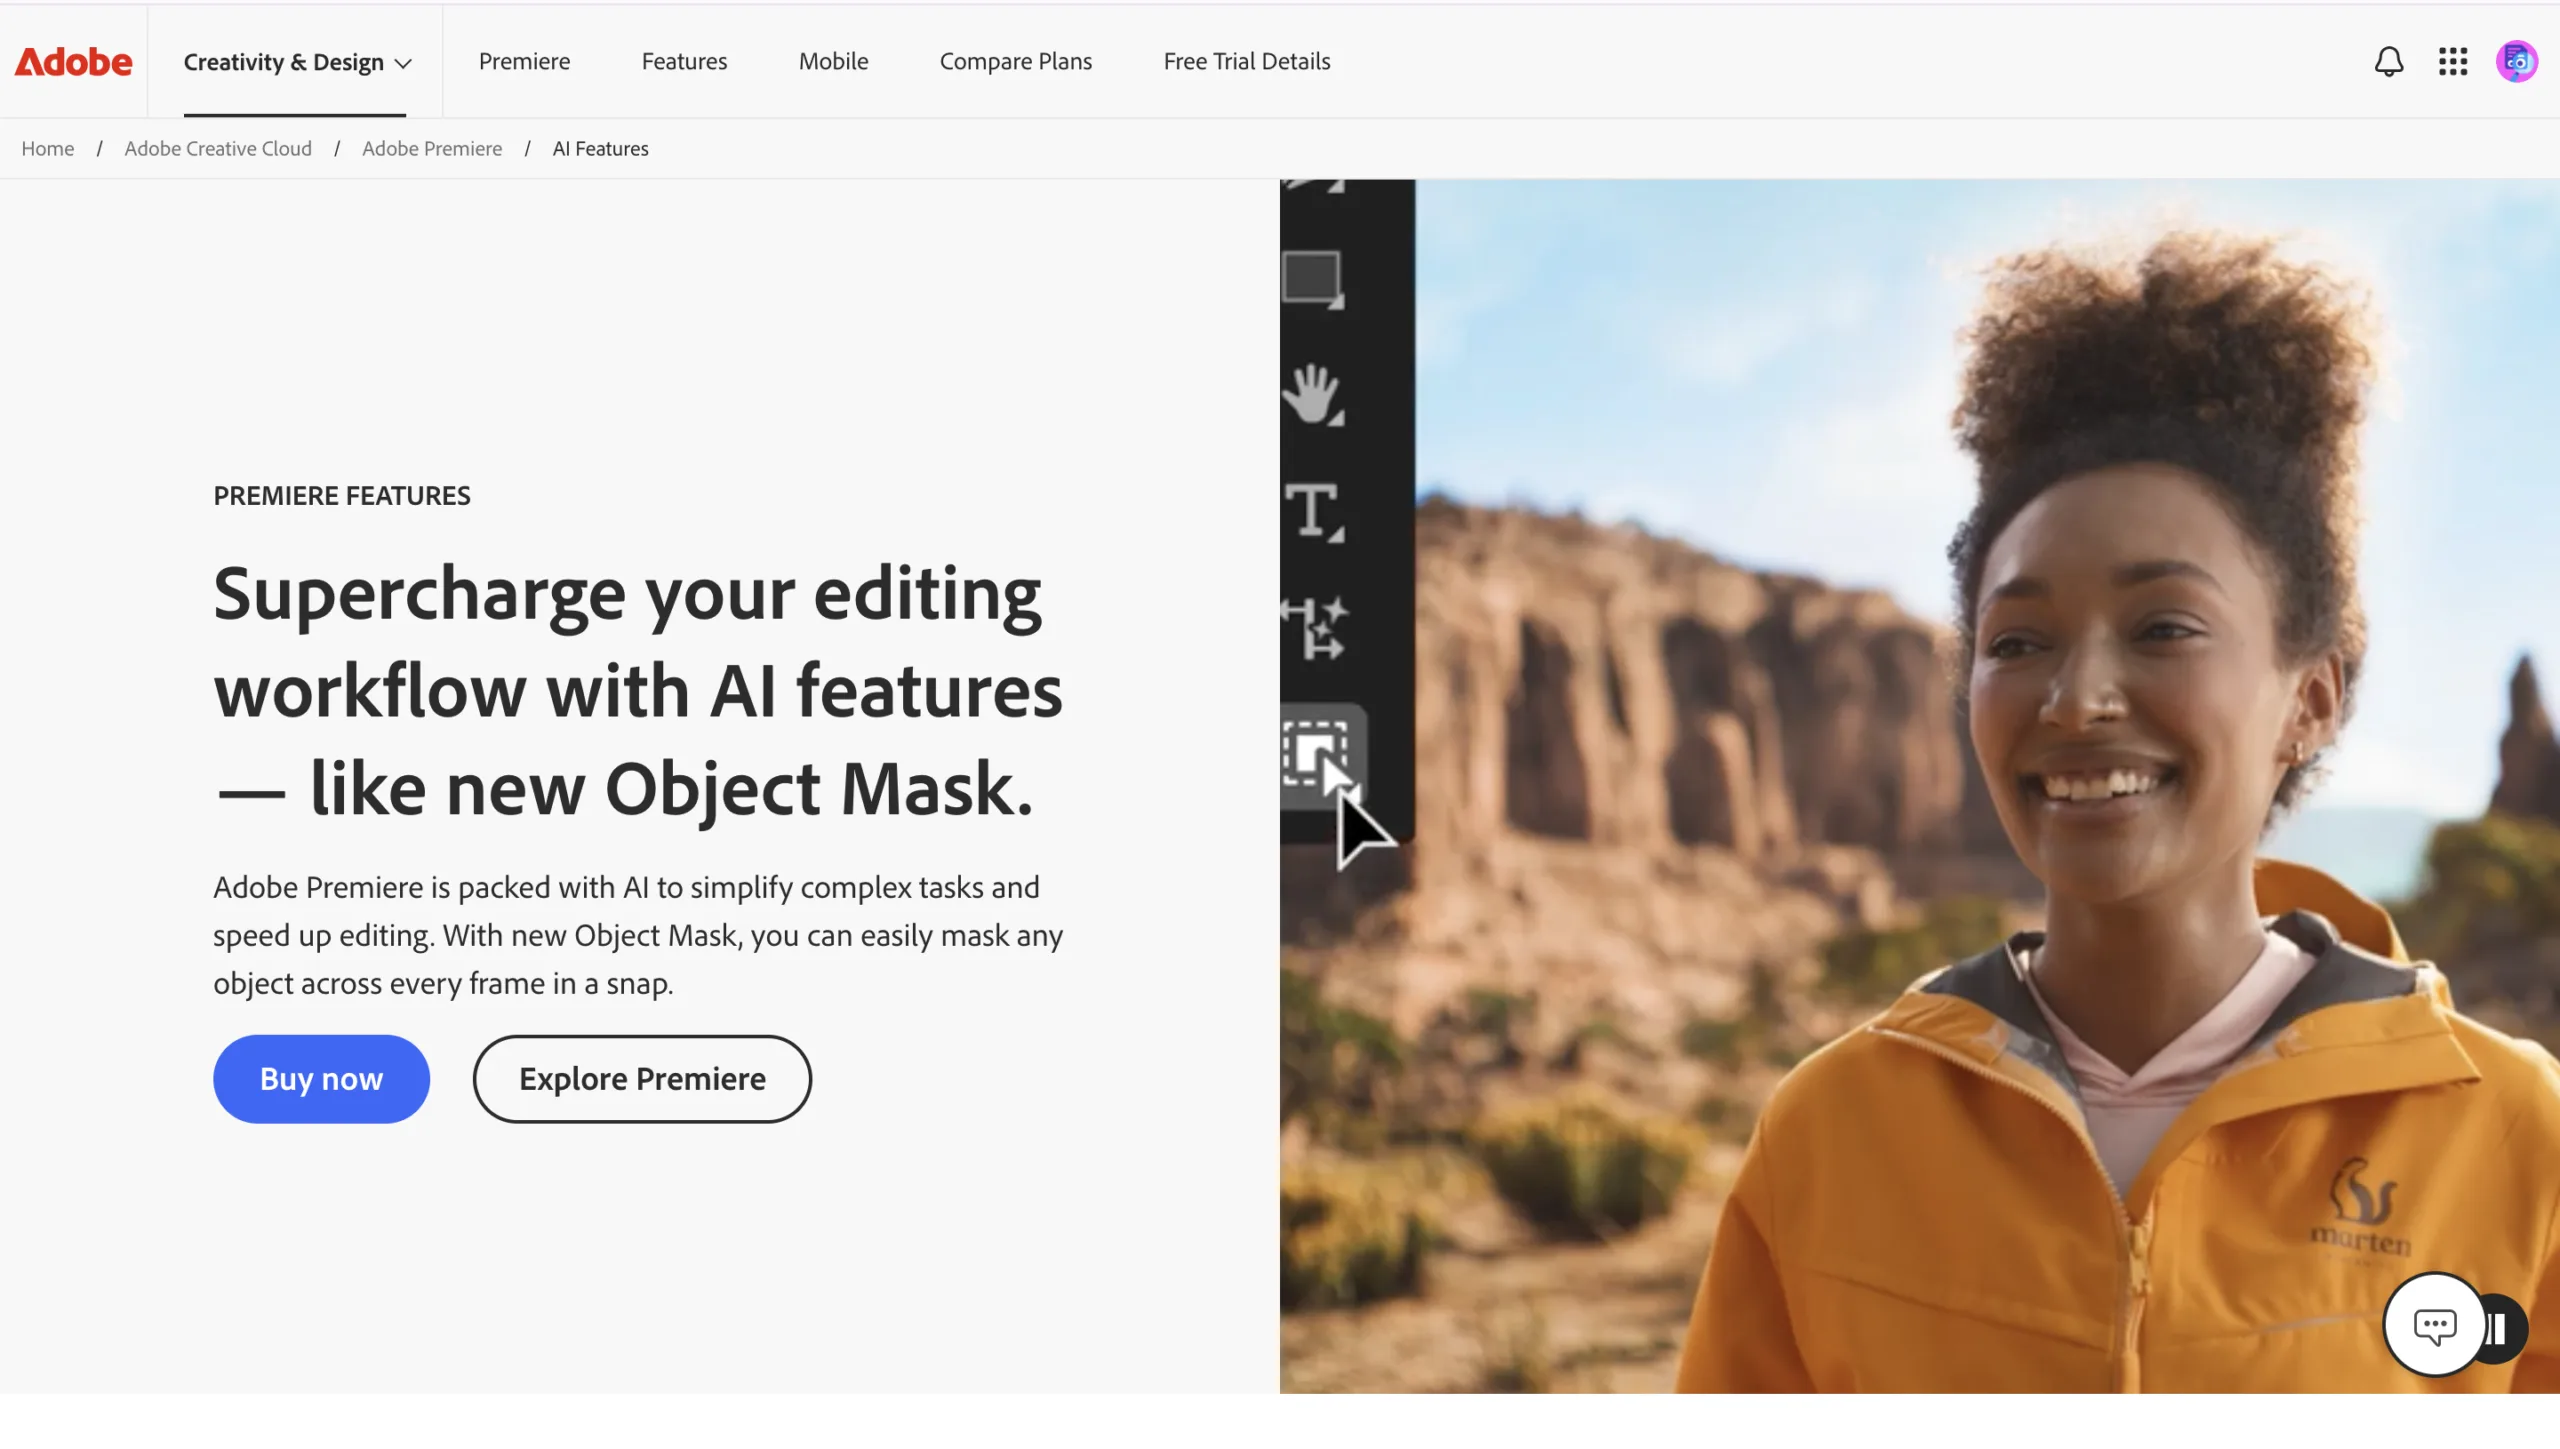This screenshot has height=1449, width=2560.
Task: Open Adobe Premiere breadcrumb
Action: coord(432,148)
